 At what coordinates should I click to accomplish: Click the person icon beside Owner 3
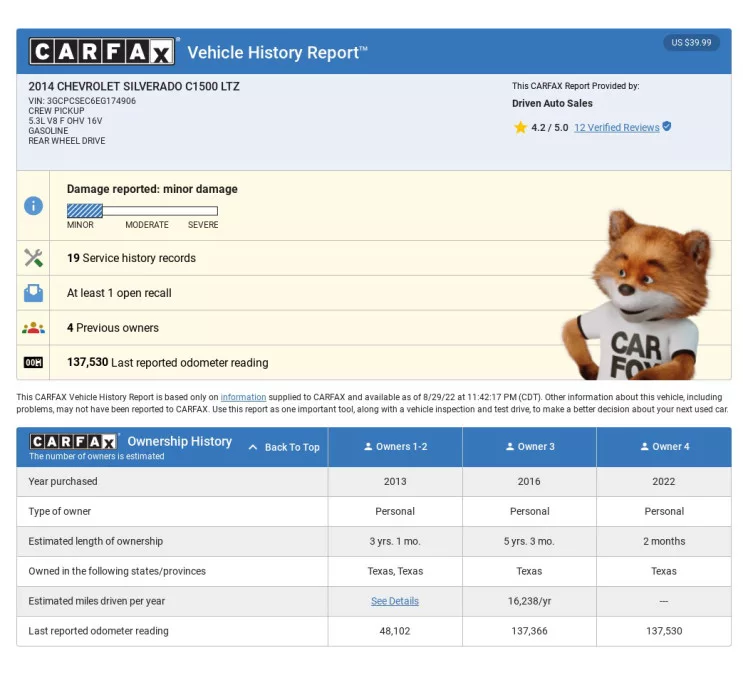pos(509,446)
